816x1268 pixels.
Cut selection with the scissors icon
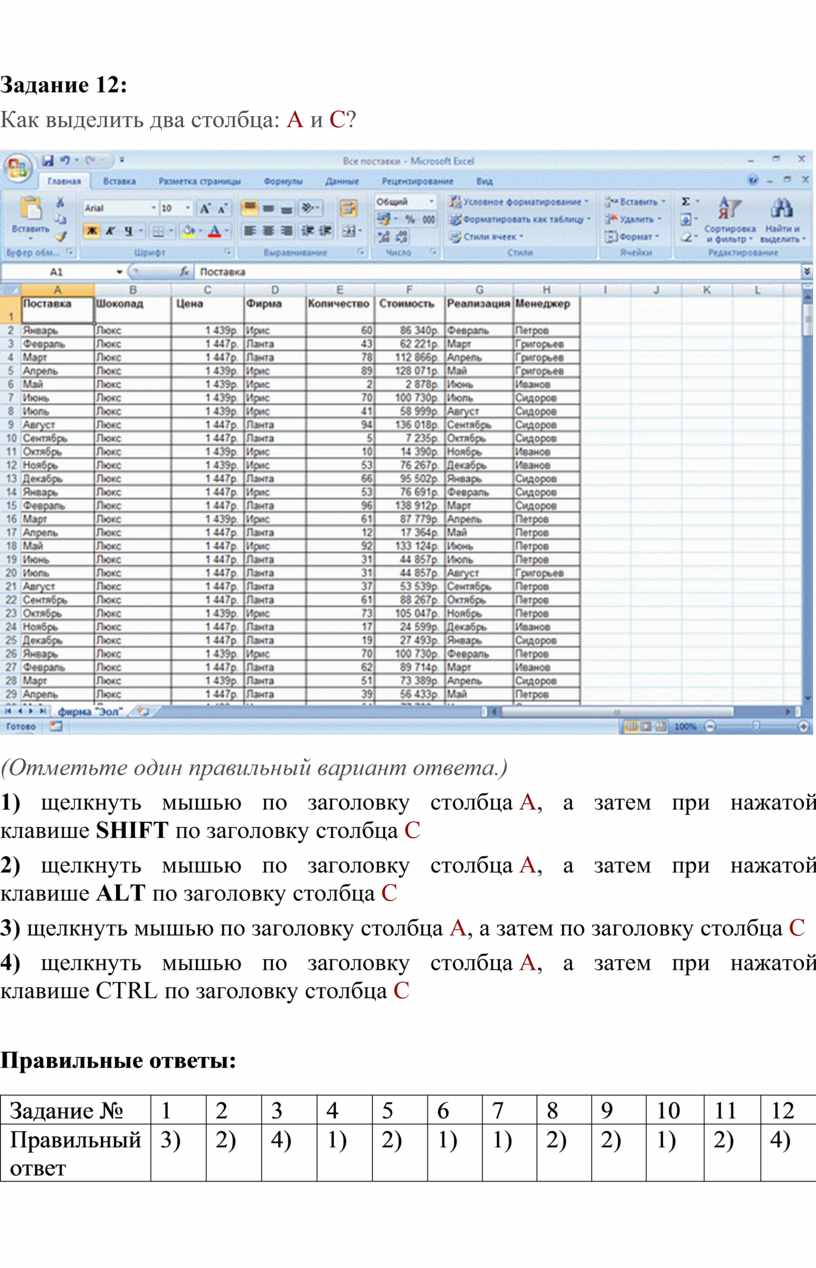pos(60,202)
